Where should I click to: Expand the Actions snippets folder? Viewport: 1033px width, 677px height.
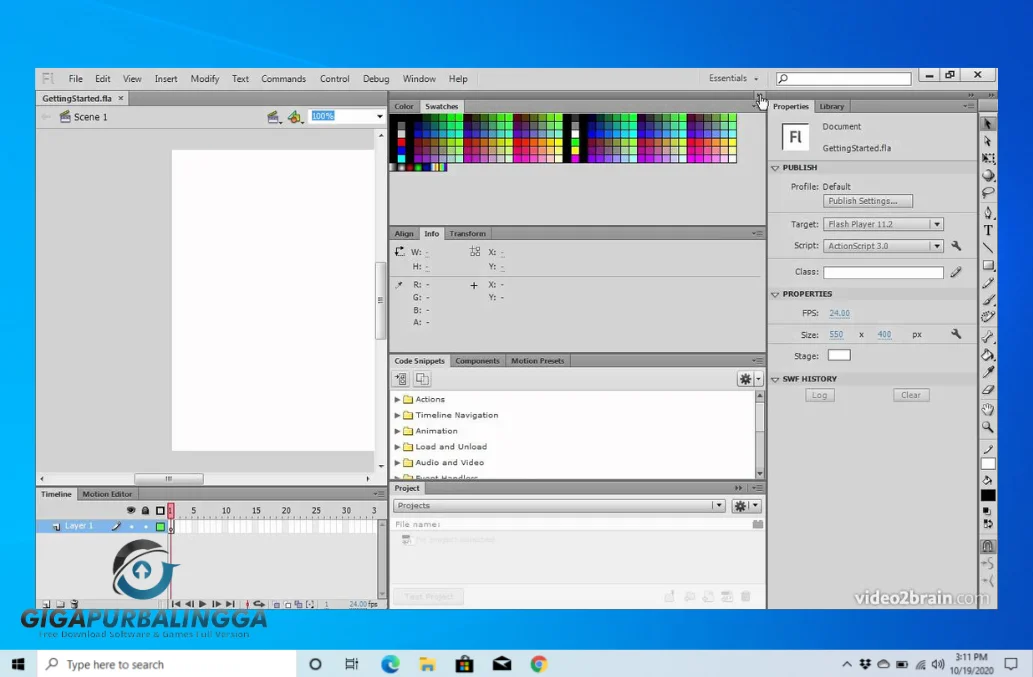[397, 399]
